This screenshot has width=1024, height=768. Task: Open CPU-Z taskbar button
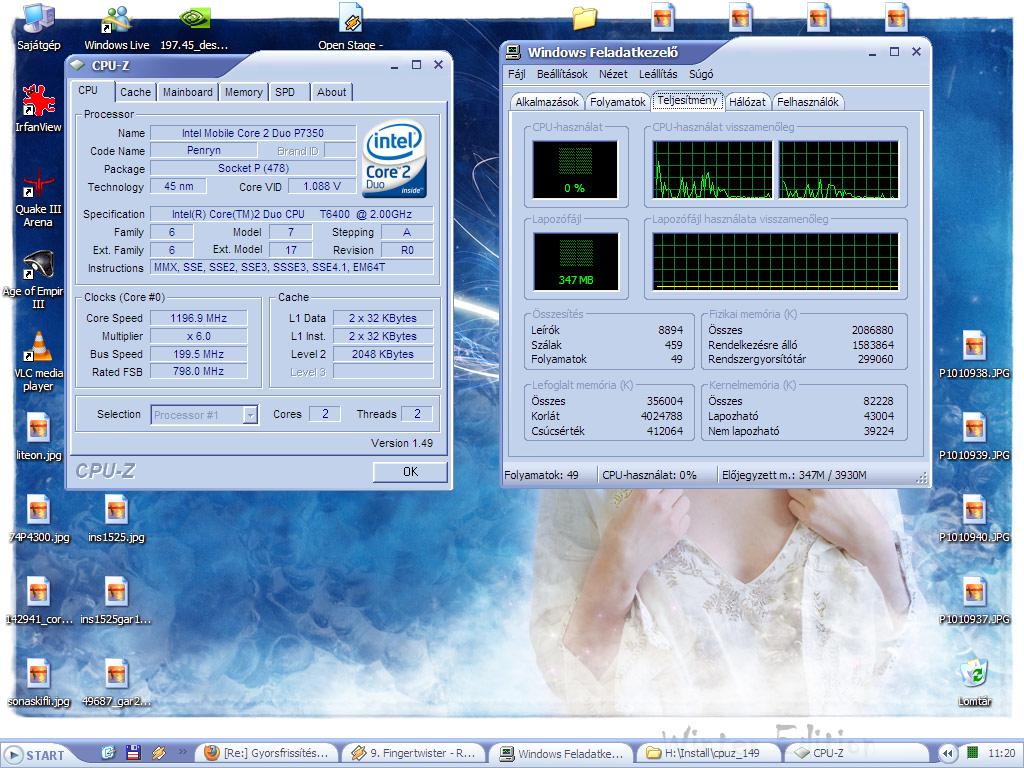(856, 753)
